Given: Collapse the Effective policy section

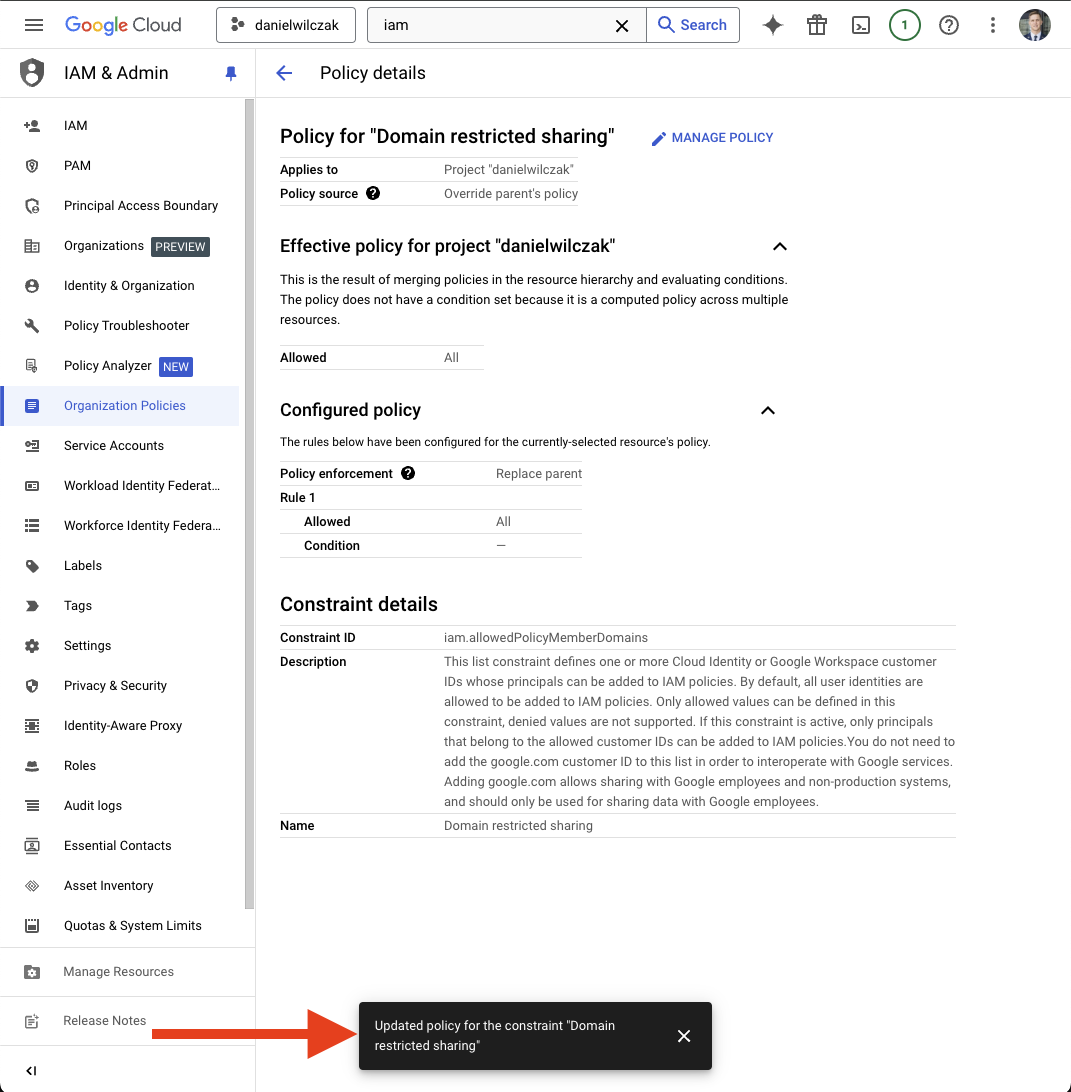Looking at the screenshot, I should point(780,247).
